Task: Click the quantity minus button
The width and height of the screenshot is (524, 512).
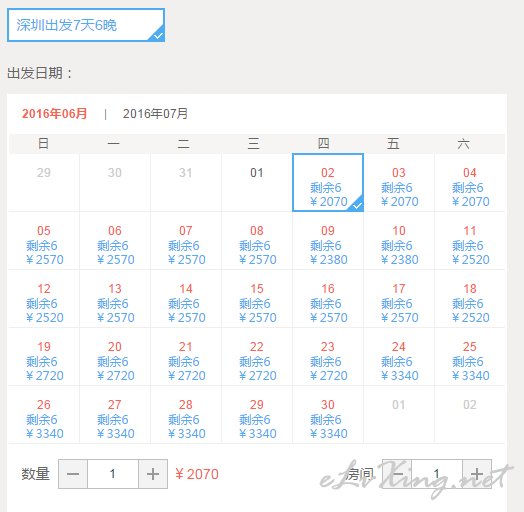Action: (x=73, y=474)
